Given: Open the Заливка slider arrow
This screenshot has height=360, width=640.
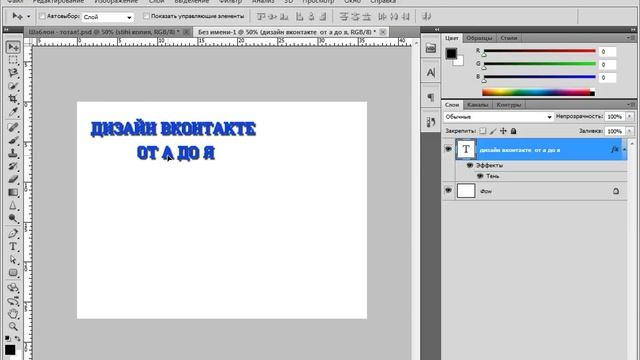Looking at the screenshot, I should [630, 131].
